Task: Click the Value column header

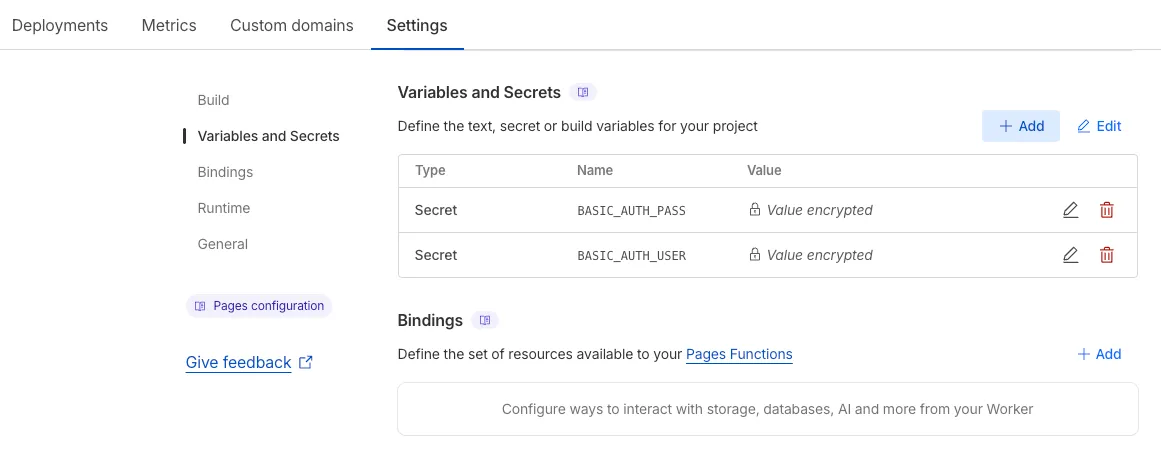Action: click(x=764, y=170)
